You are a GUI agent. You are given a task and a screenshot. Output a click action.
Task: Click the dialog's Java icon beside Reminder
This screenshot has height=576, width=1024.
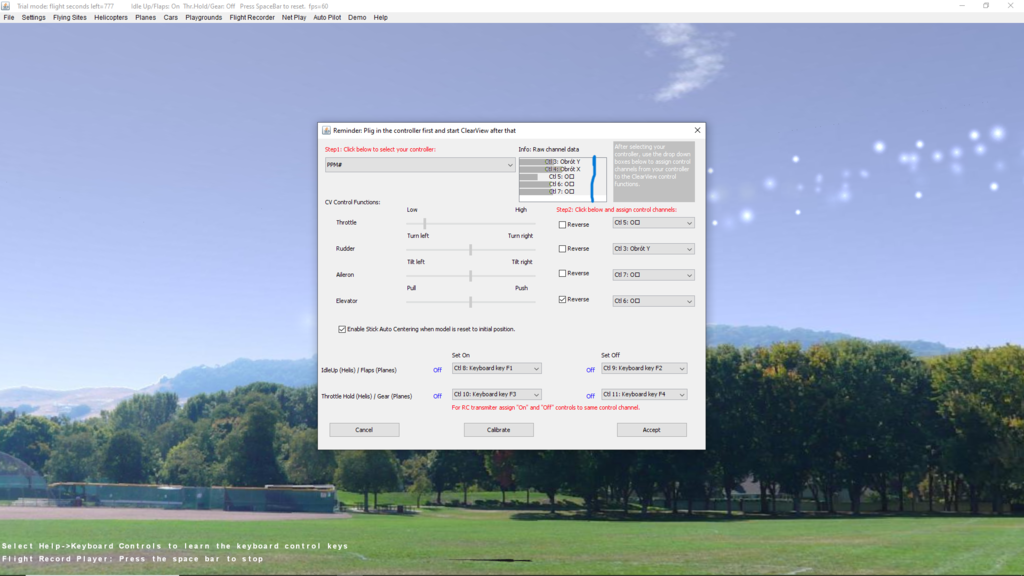pyautogui.click(x=326, y=130)
